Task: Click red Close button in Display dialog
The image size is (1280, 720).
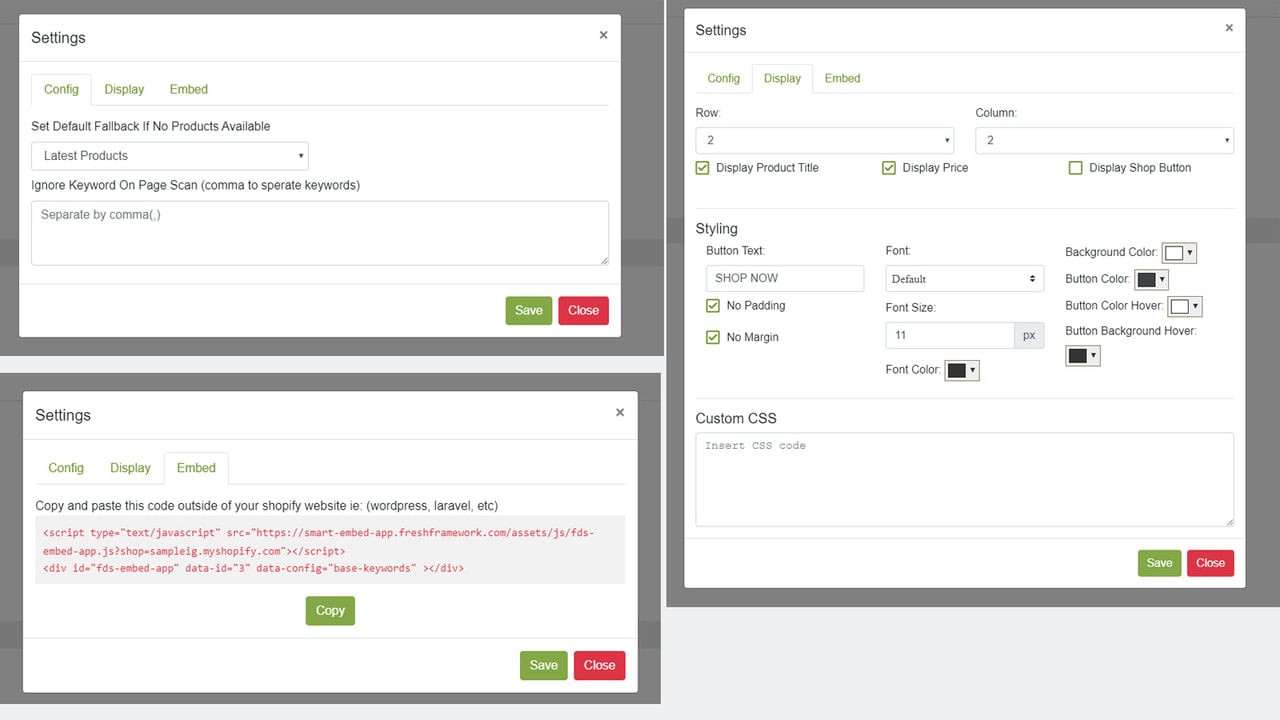Action: pyautogui.click(x=1210, y=563)
